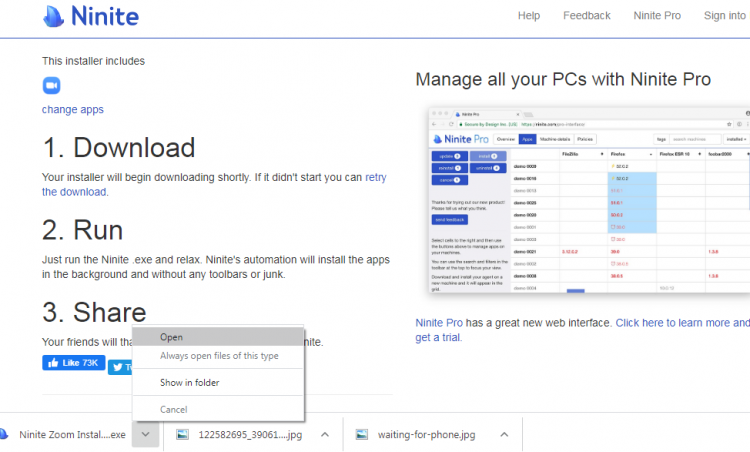The width and height of the screenshot is (750, 452).
Task: Go to Ninite Pro in the header
Action: [x=657, y=16]
